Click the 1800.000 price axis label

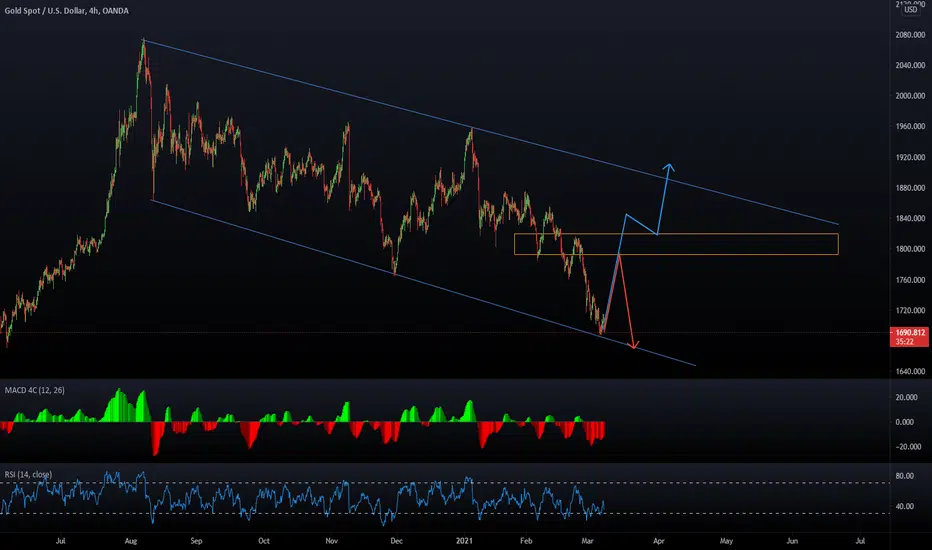point(910,249)
